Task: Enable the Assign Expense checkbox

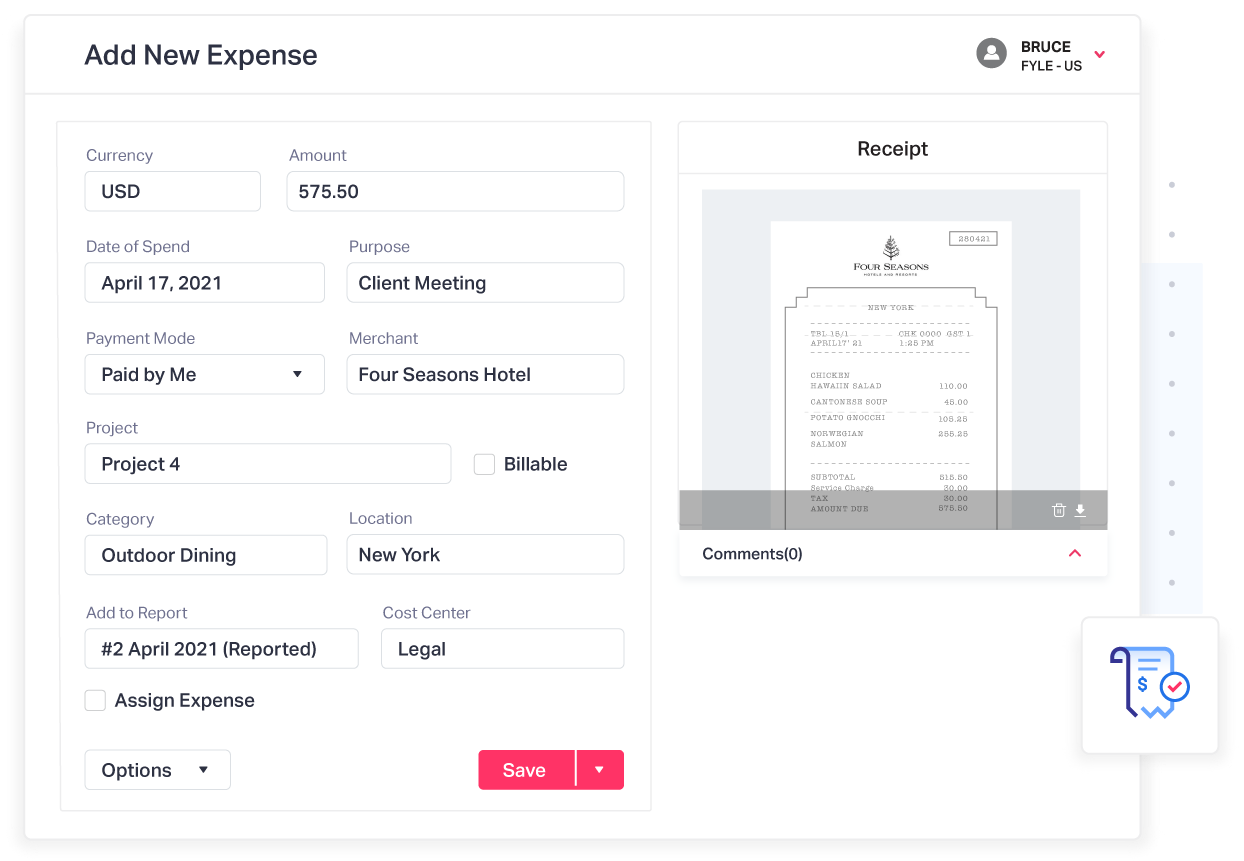Action: (95, 701)
